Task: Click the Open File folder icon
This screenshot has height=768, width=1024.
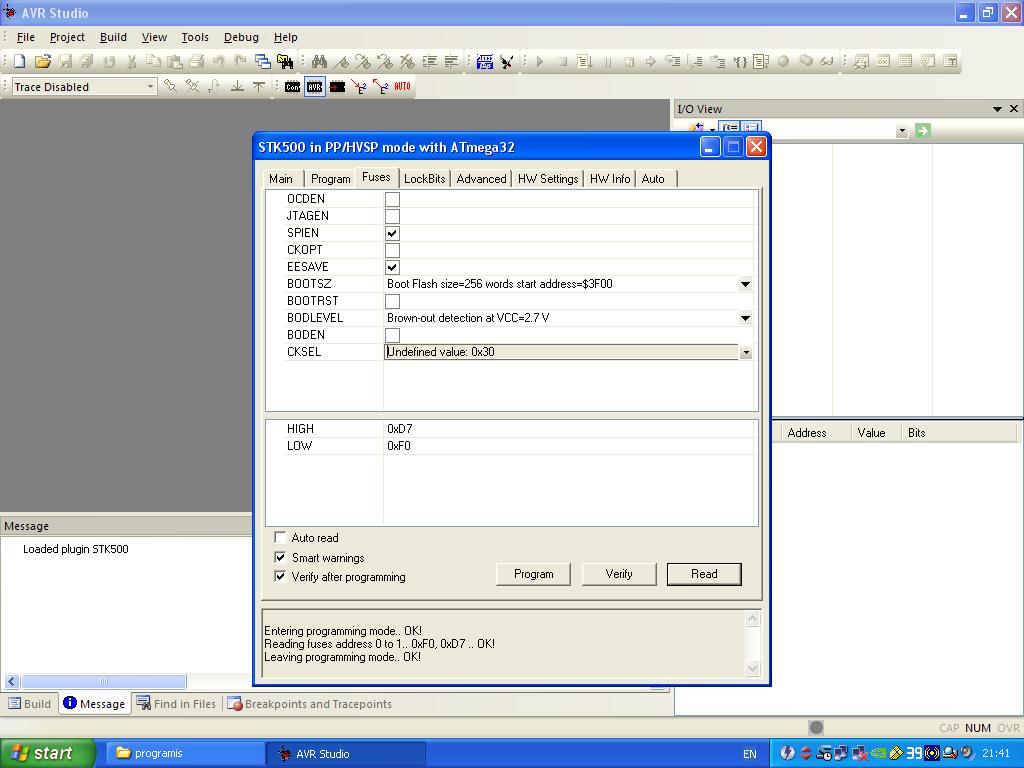Action: point(42,61)
